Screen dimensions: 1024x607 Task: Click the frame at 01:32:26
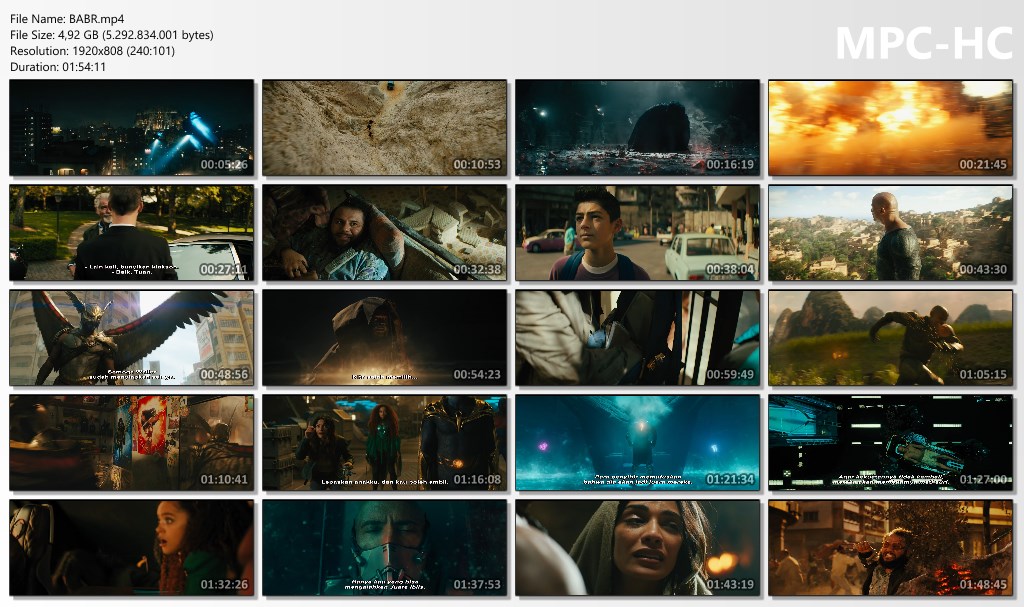[131, 548]
